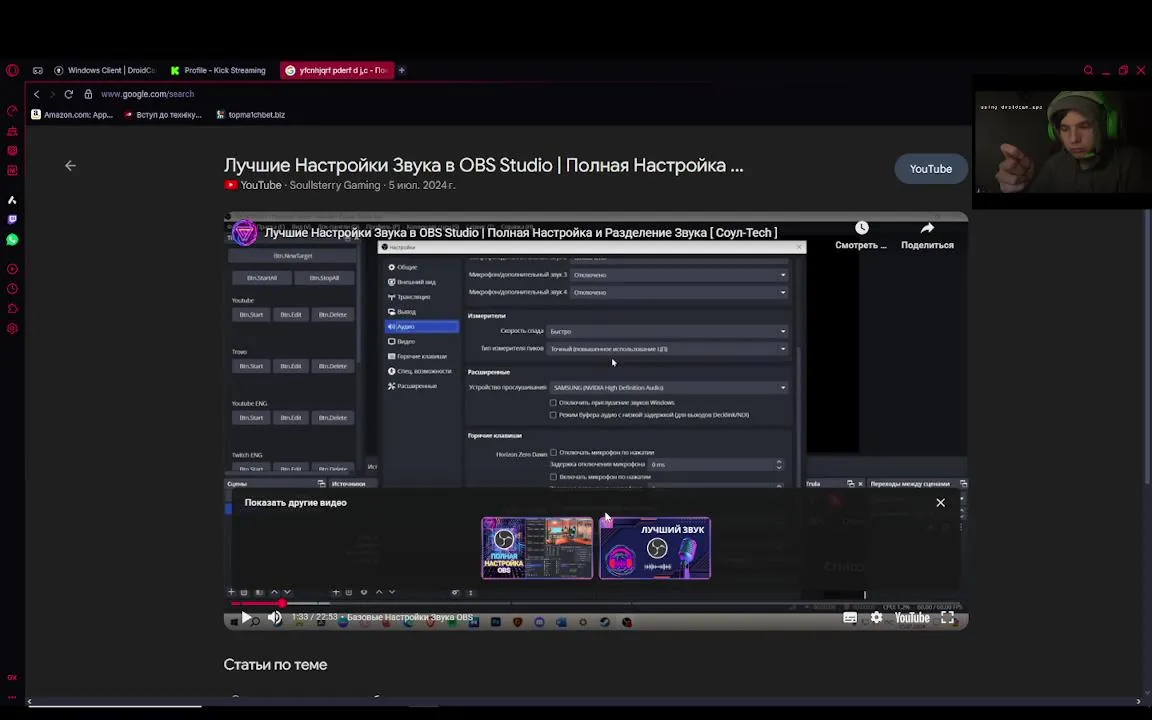Click the right arrow of horizontal scrollbar
This screenshot has width=1152, height=720.
[1139, 702]
